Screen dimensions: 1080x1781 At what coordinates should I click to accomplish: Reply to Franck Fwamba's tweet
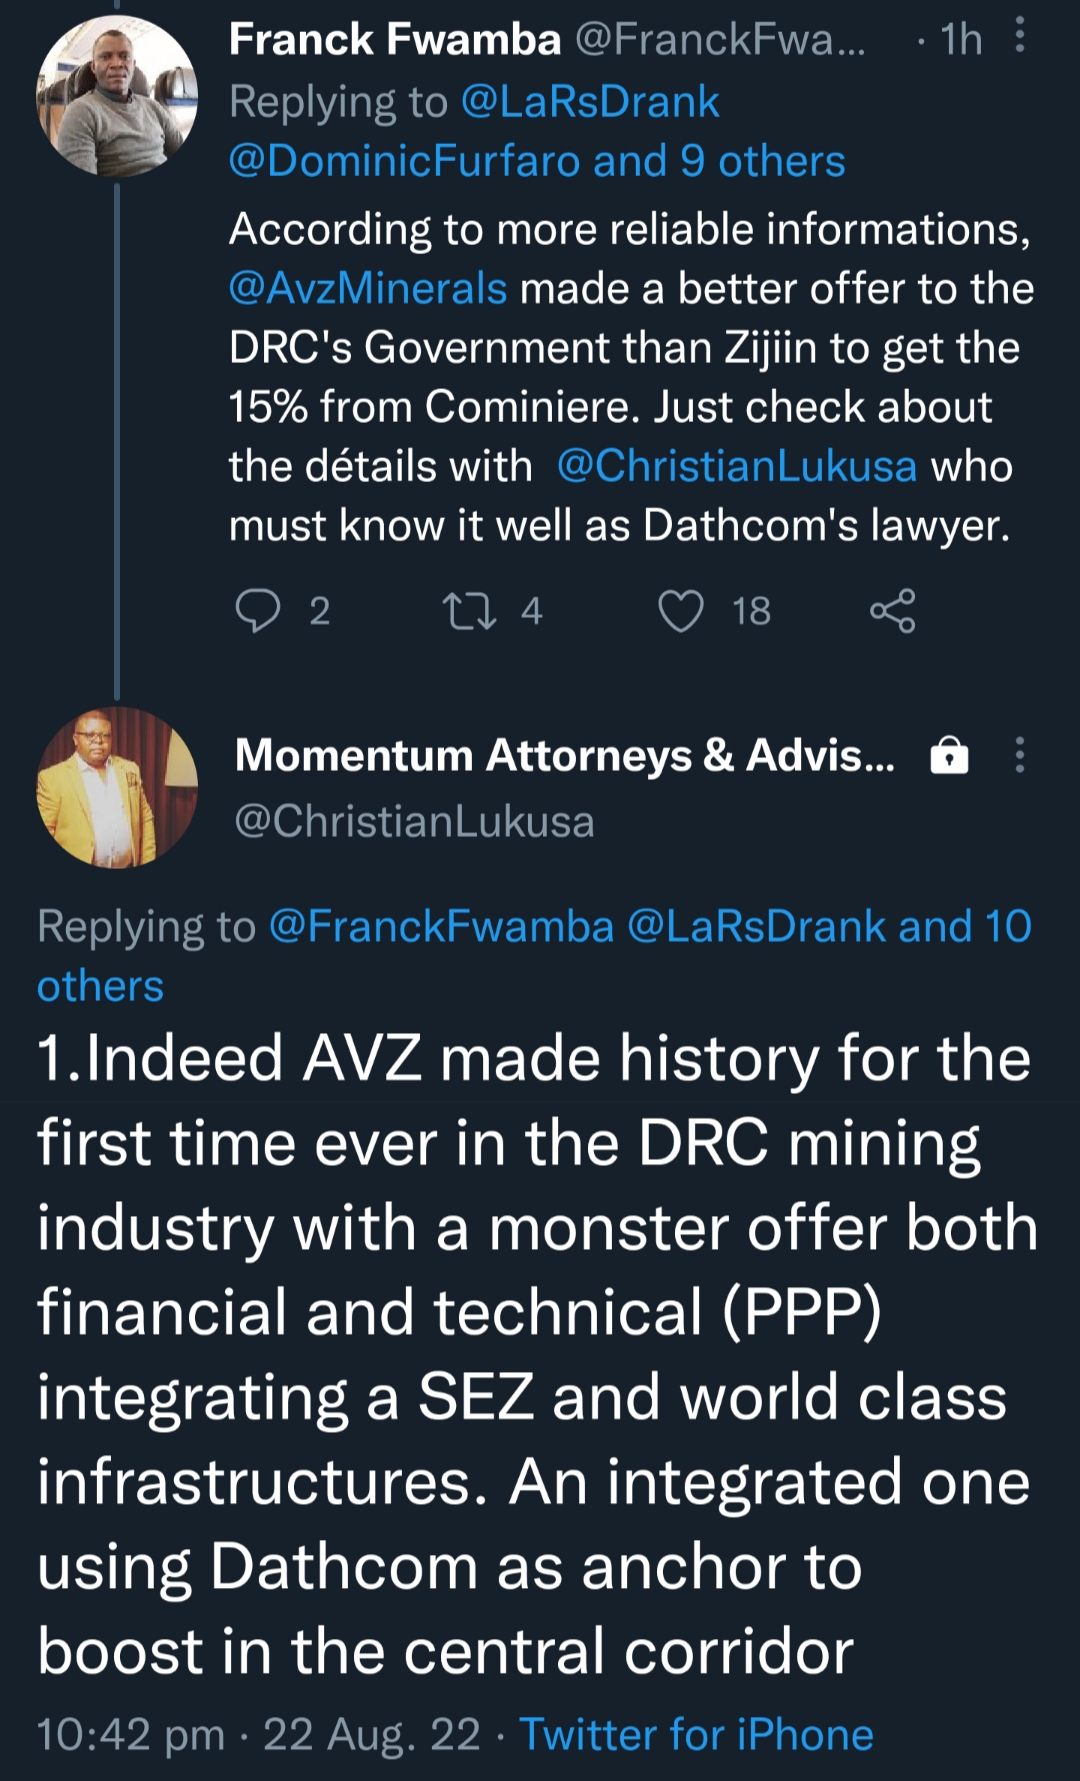click(258, 611)
